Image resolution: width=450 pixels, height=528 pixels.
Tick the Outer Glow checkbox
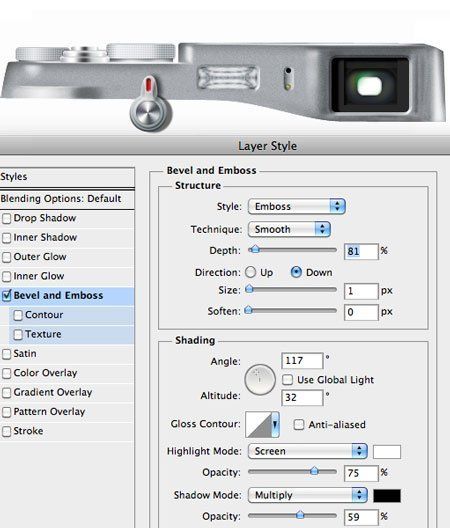6,257
